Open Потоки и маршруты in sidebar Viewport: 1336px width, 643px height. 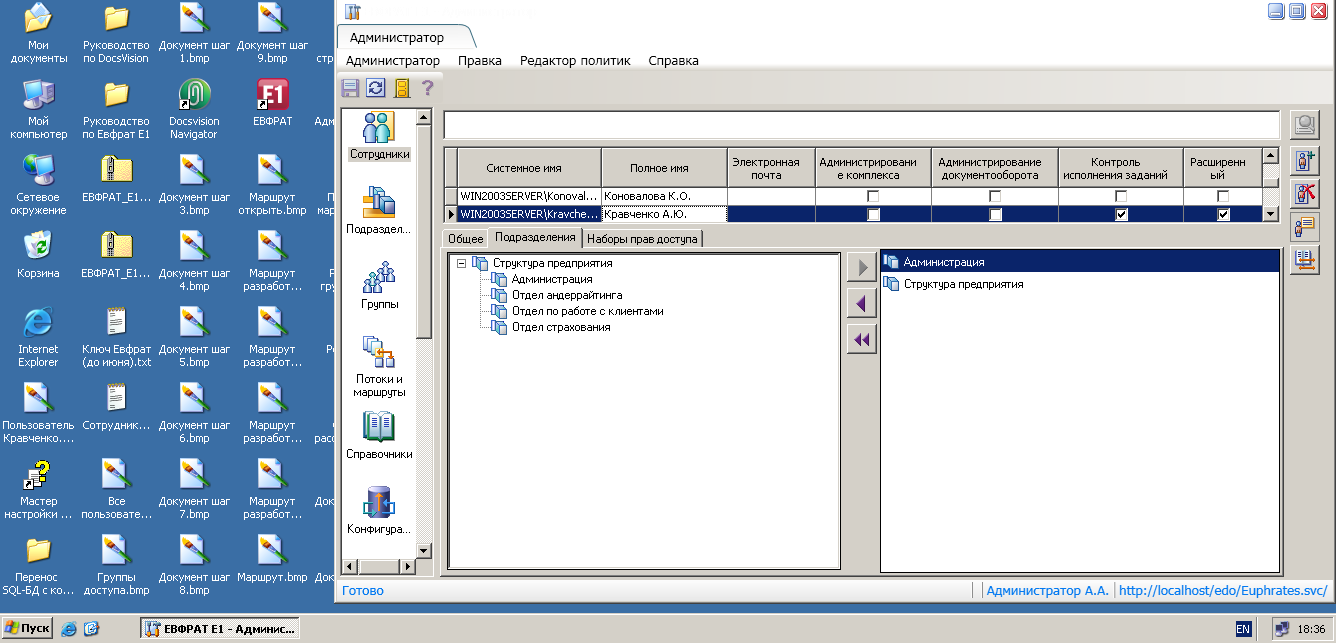[x=379, y=367]
